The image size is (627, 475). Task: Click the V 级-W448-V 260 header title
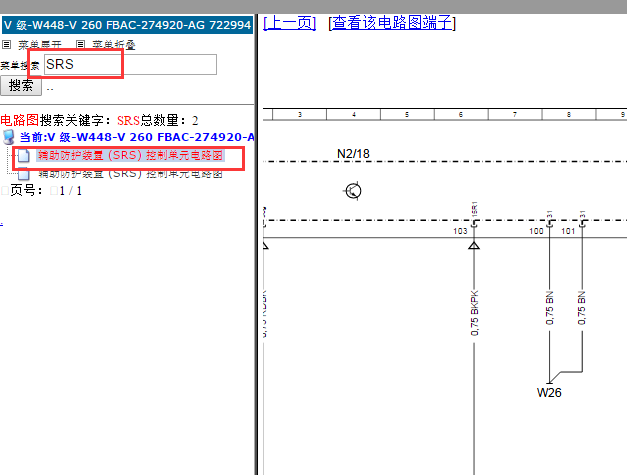pos(127,25)
